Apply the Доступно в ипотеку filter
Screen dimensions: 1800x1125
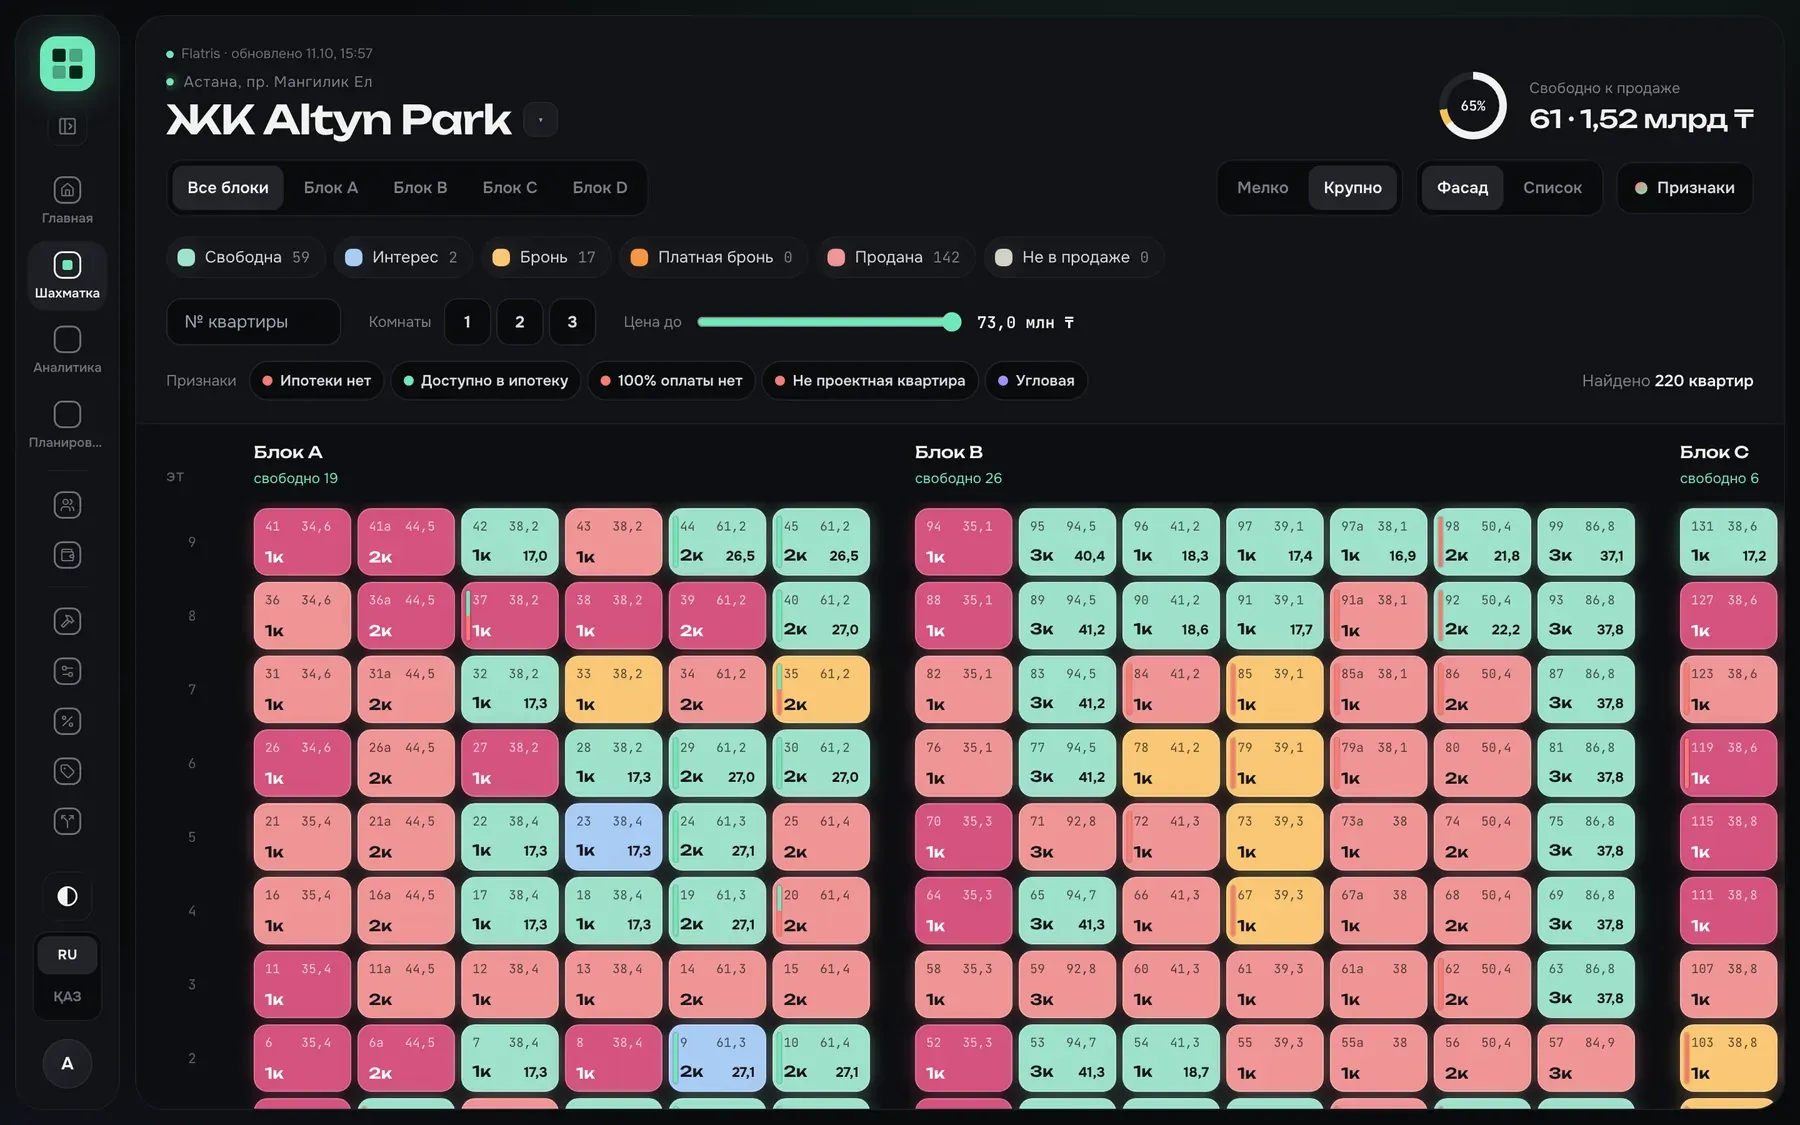[486, 381]
